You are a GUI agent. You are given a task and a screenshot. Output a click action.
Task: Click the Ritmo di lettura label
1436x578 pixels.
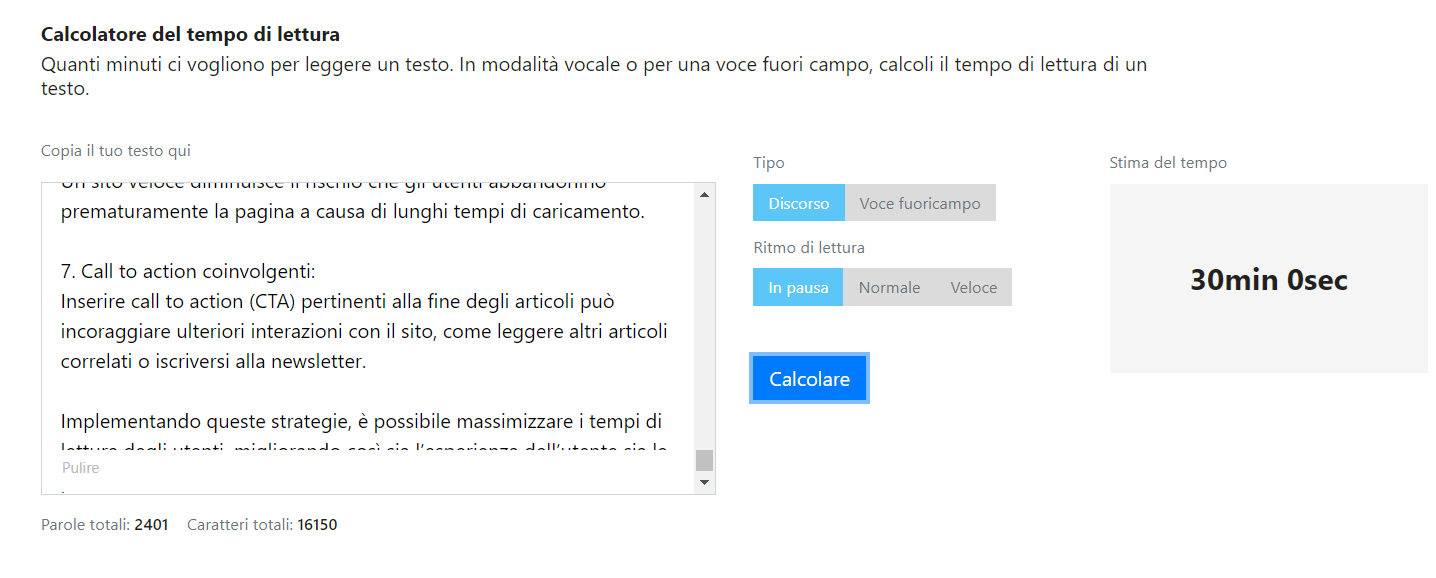pos(809,247)
